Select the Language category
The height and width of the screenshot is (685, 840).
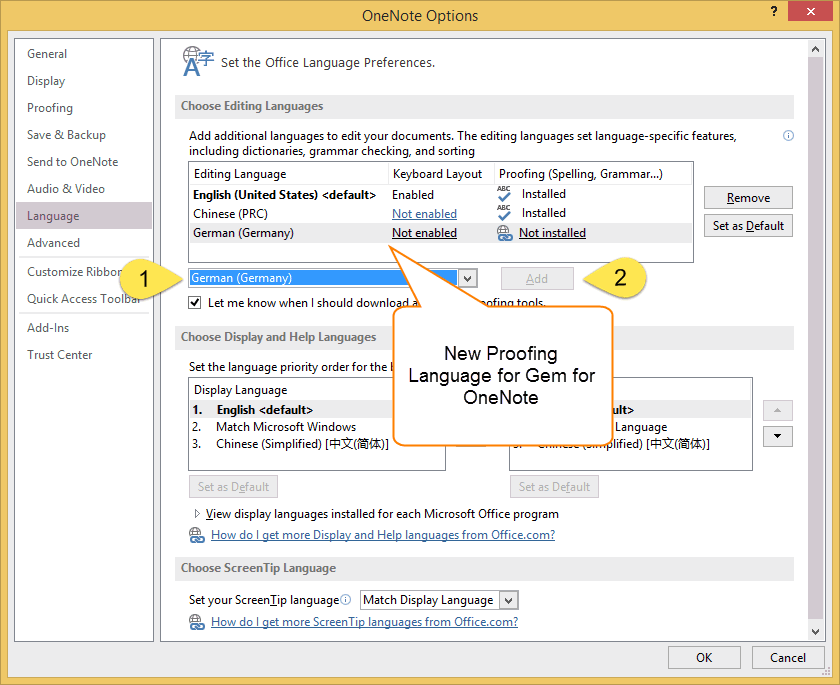84,216
